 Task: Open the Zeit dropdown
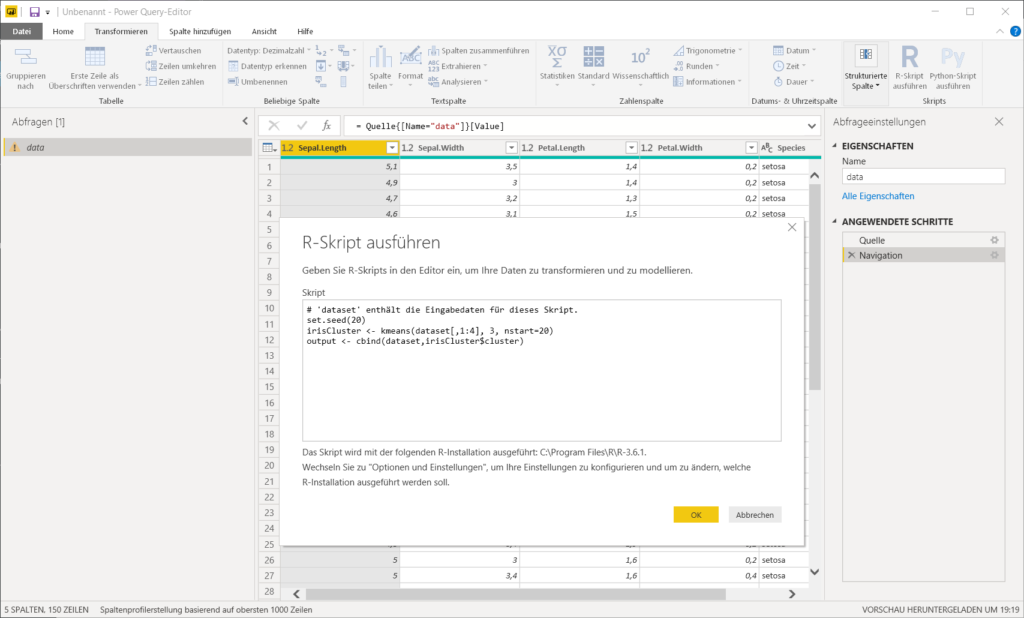click(x=790, y=66)
